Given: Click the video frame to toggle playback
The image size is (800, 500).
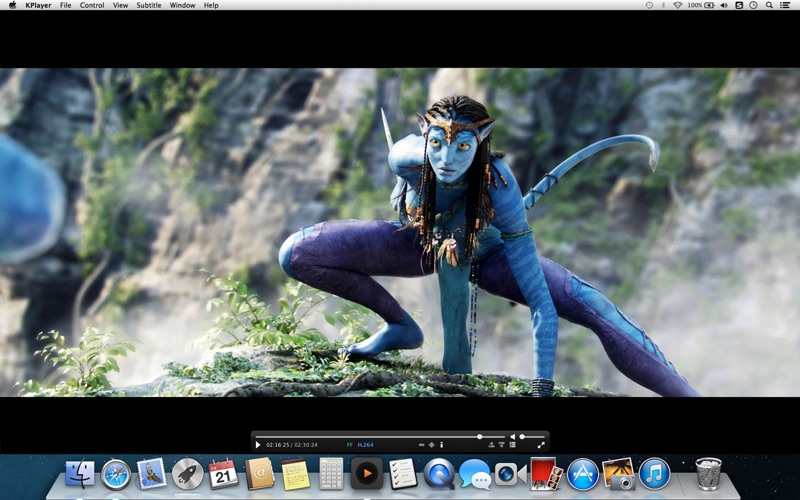Looking at the screenshot, I should pyautogui.click(x=400, y=232).
